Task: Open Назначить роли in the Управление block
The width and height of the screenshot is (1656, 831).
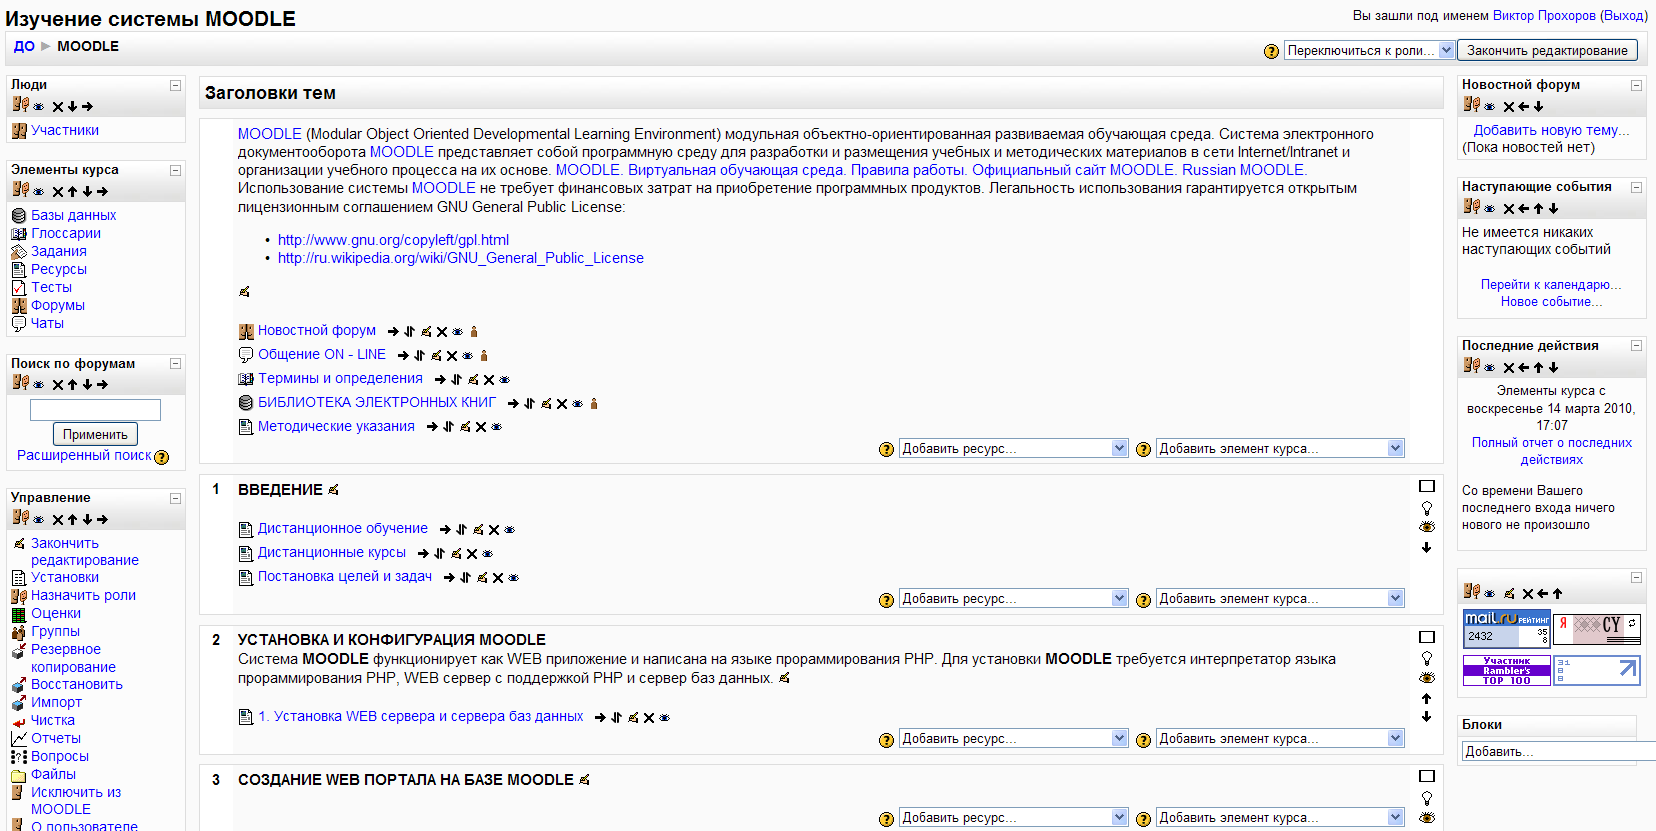Action: 83,595
